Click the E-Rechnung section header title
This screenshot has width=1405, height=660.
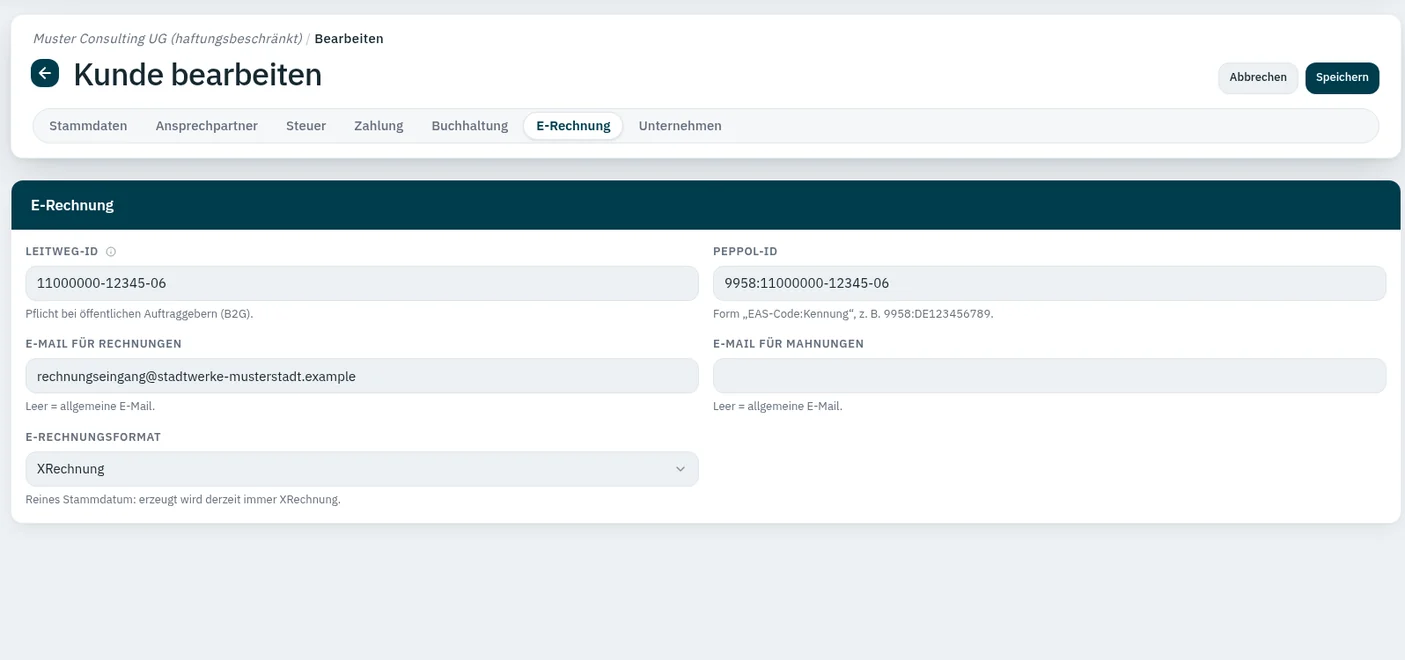[x=72, y=205]
